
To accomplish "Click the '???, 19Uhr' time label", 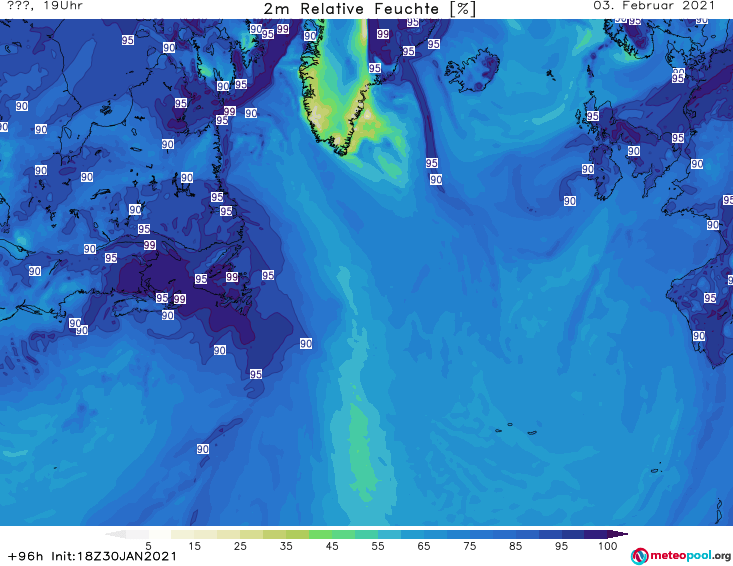I will pyautogui.click(x=45, y=6).
